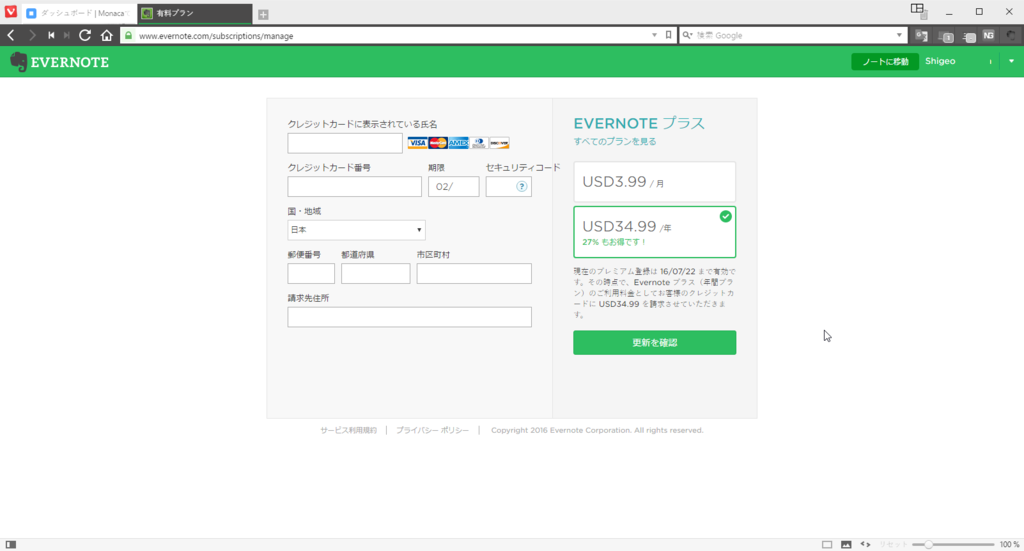
Task: Click the browser reload page icon
Action: pos(85,35)
